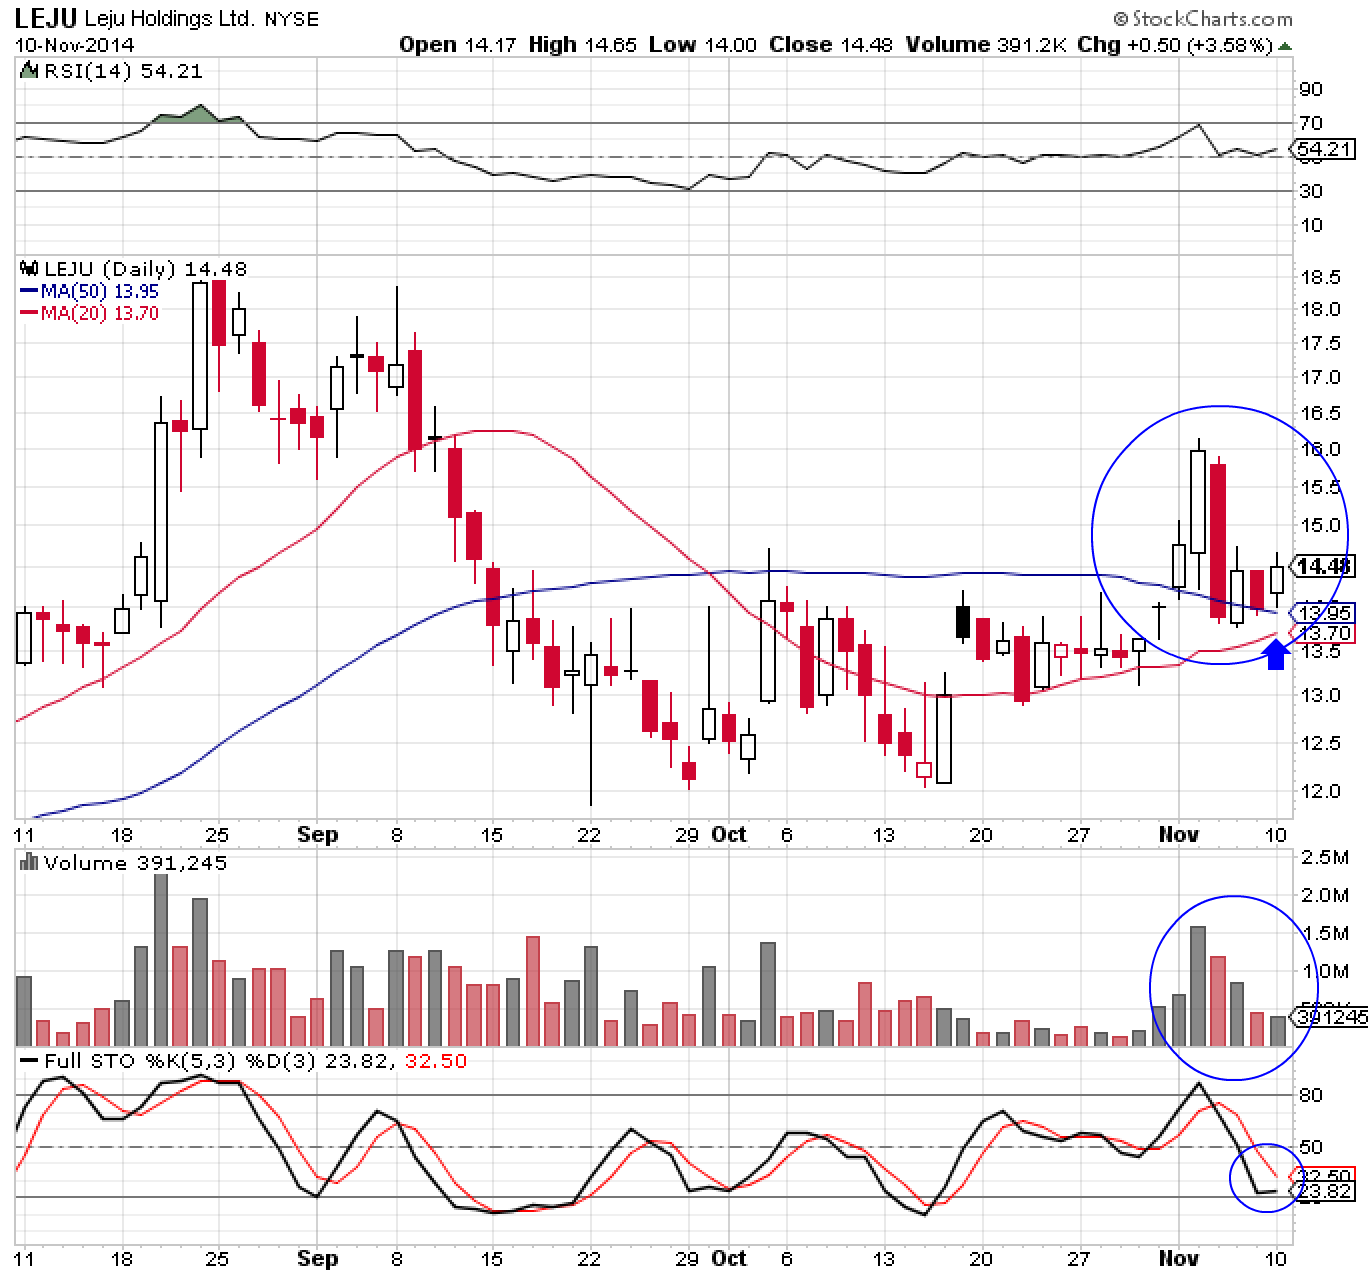The width and height of the screenshot is (1368, 1270).
Task: Click the 1.5M volume axis label
Action: [1323, 933]
